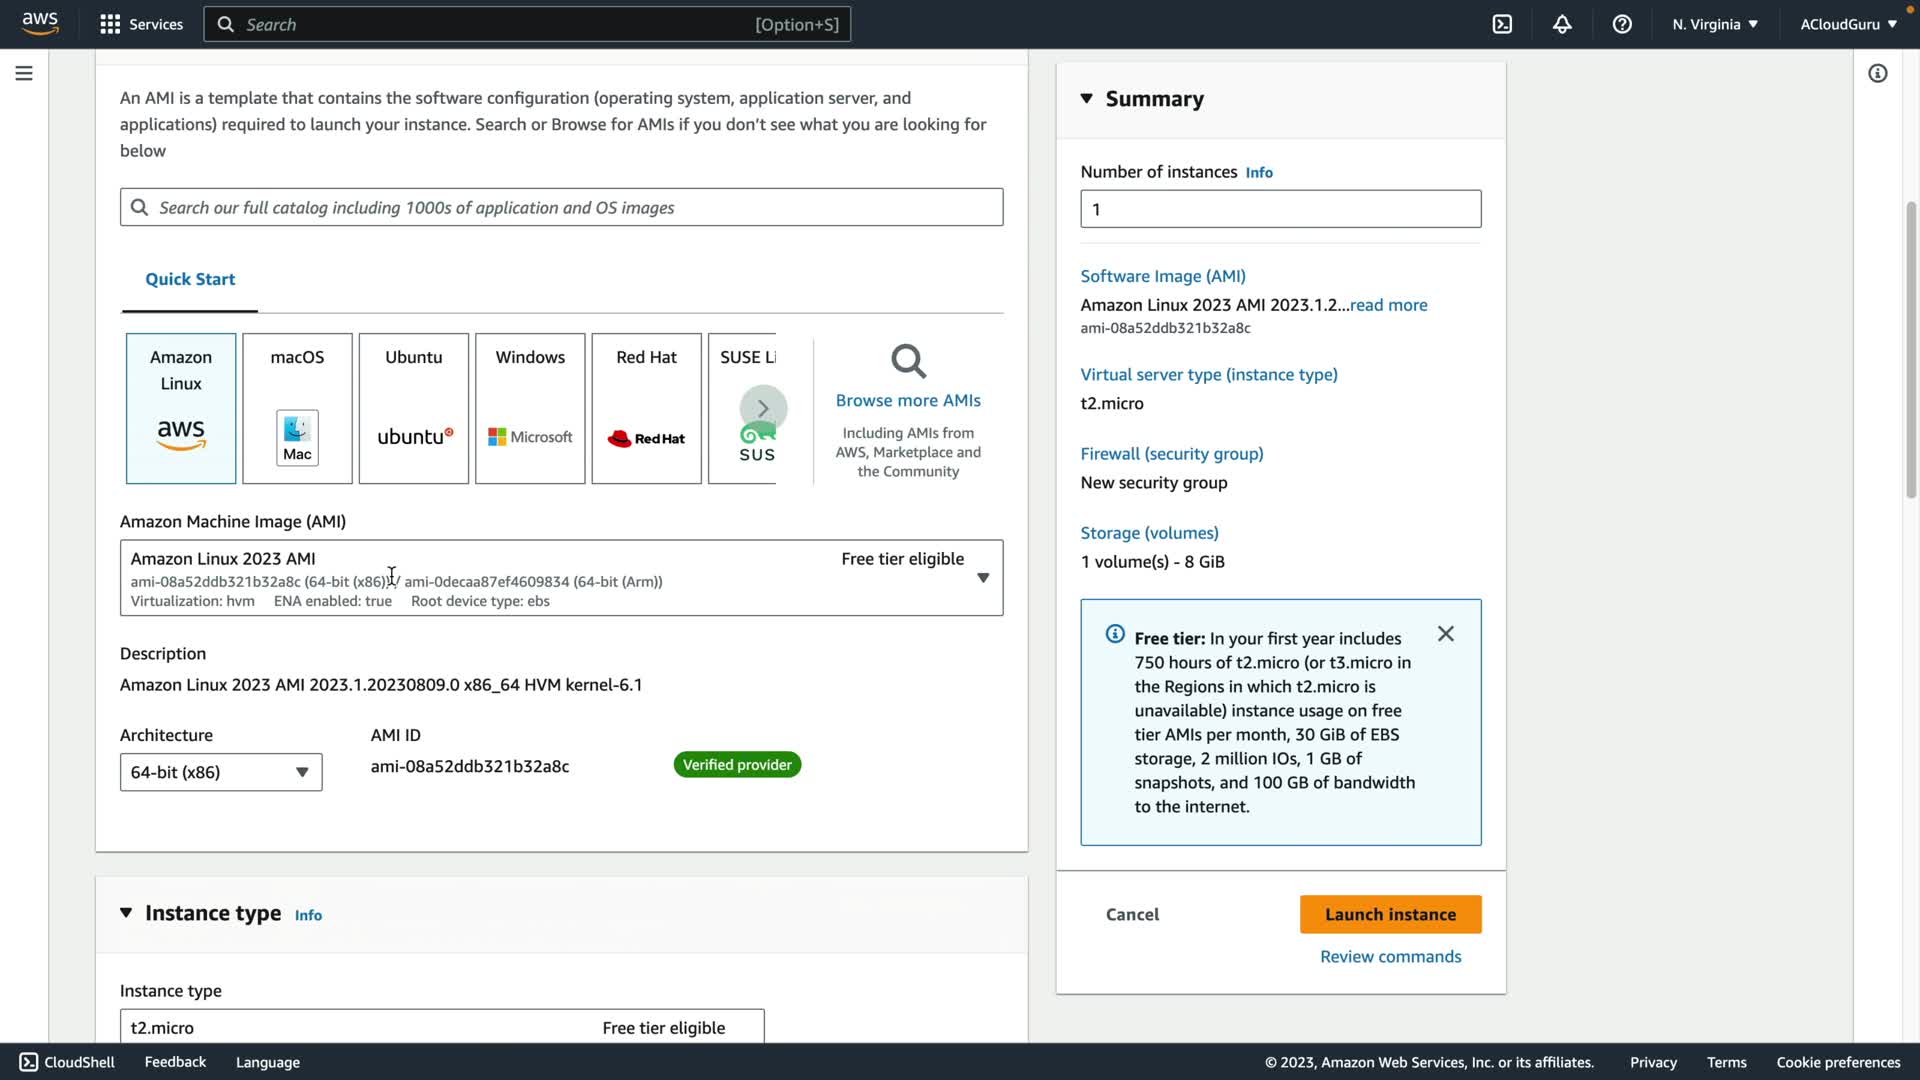Dismiss the Free tier info box
The image size is (1920, 1080).
click(1445, 634)
